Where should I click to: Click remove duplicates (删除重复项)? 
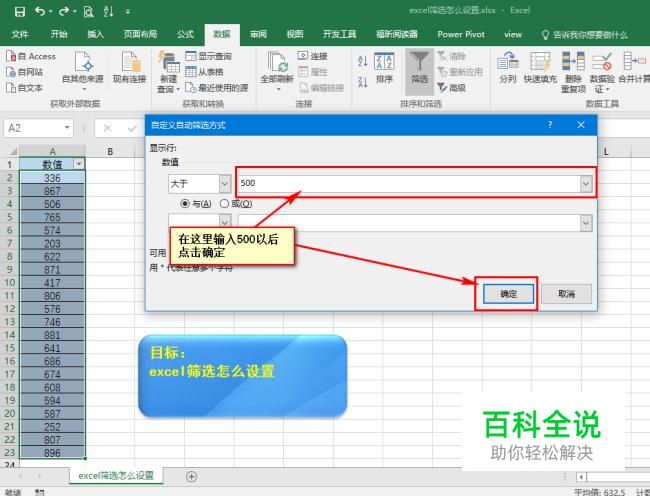(x=573, y=73)
